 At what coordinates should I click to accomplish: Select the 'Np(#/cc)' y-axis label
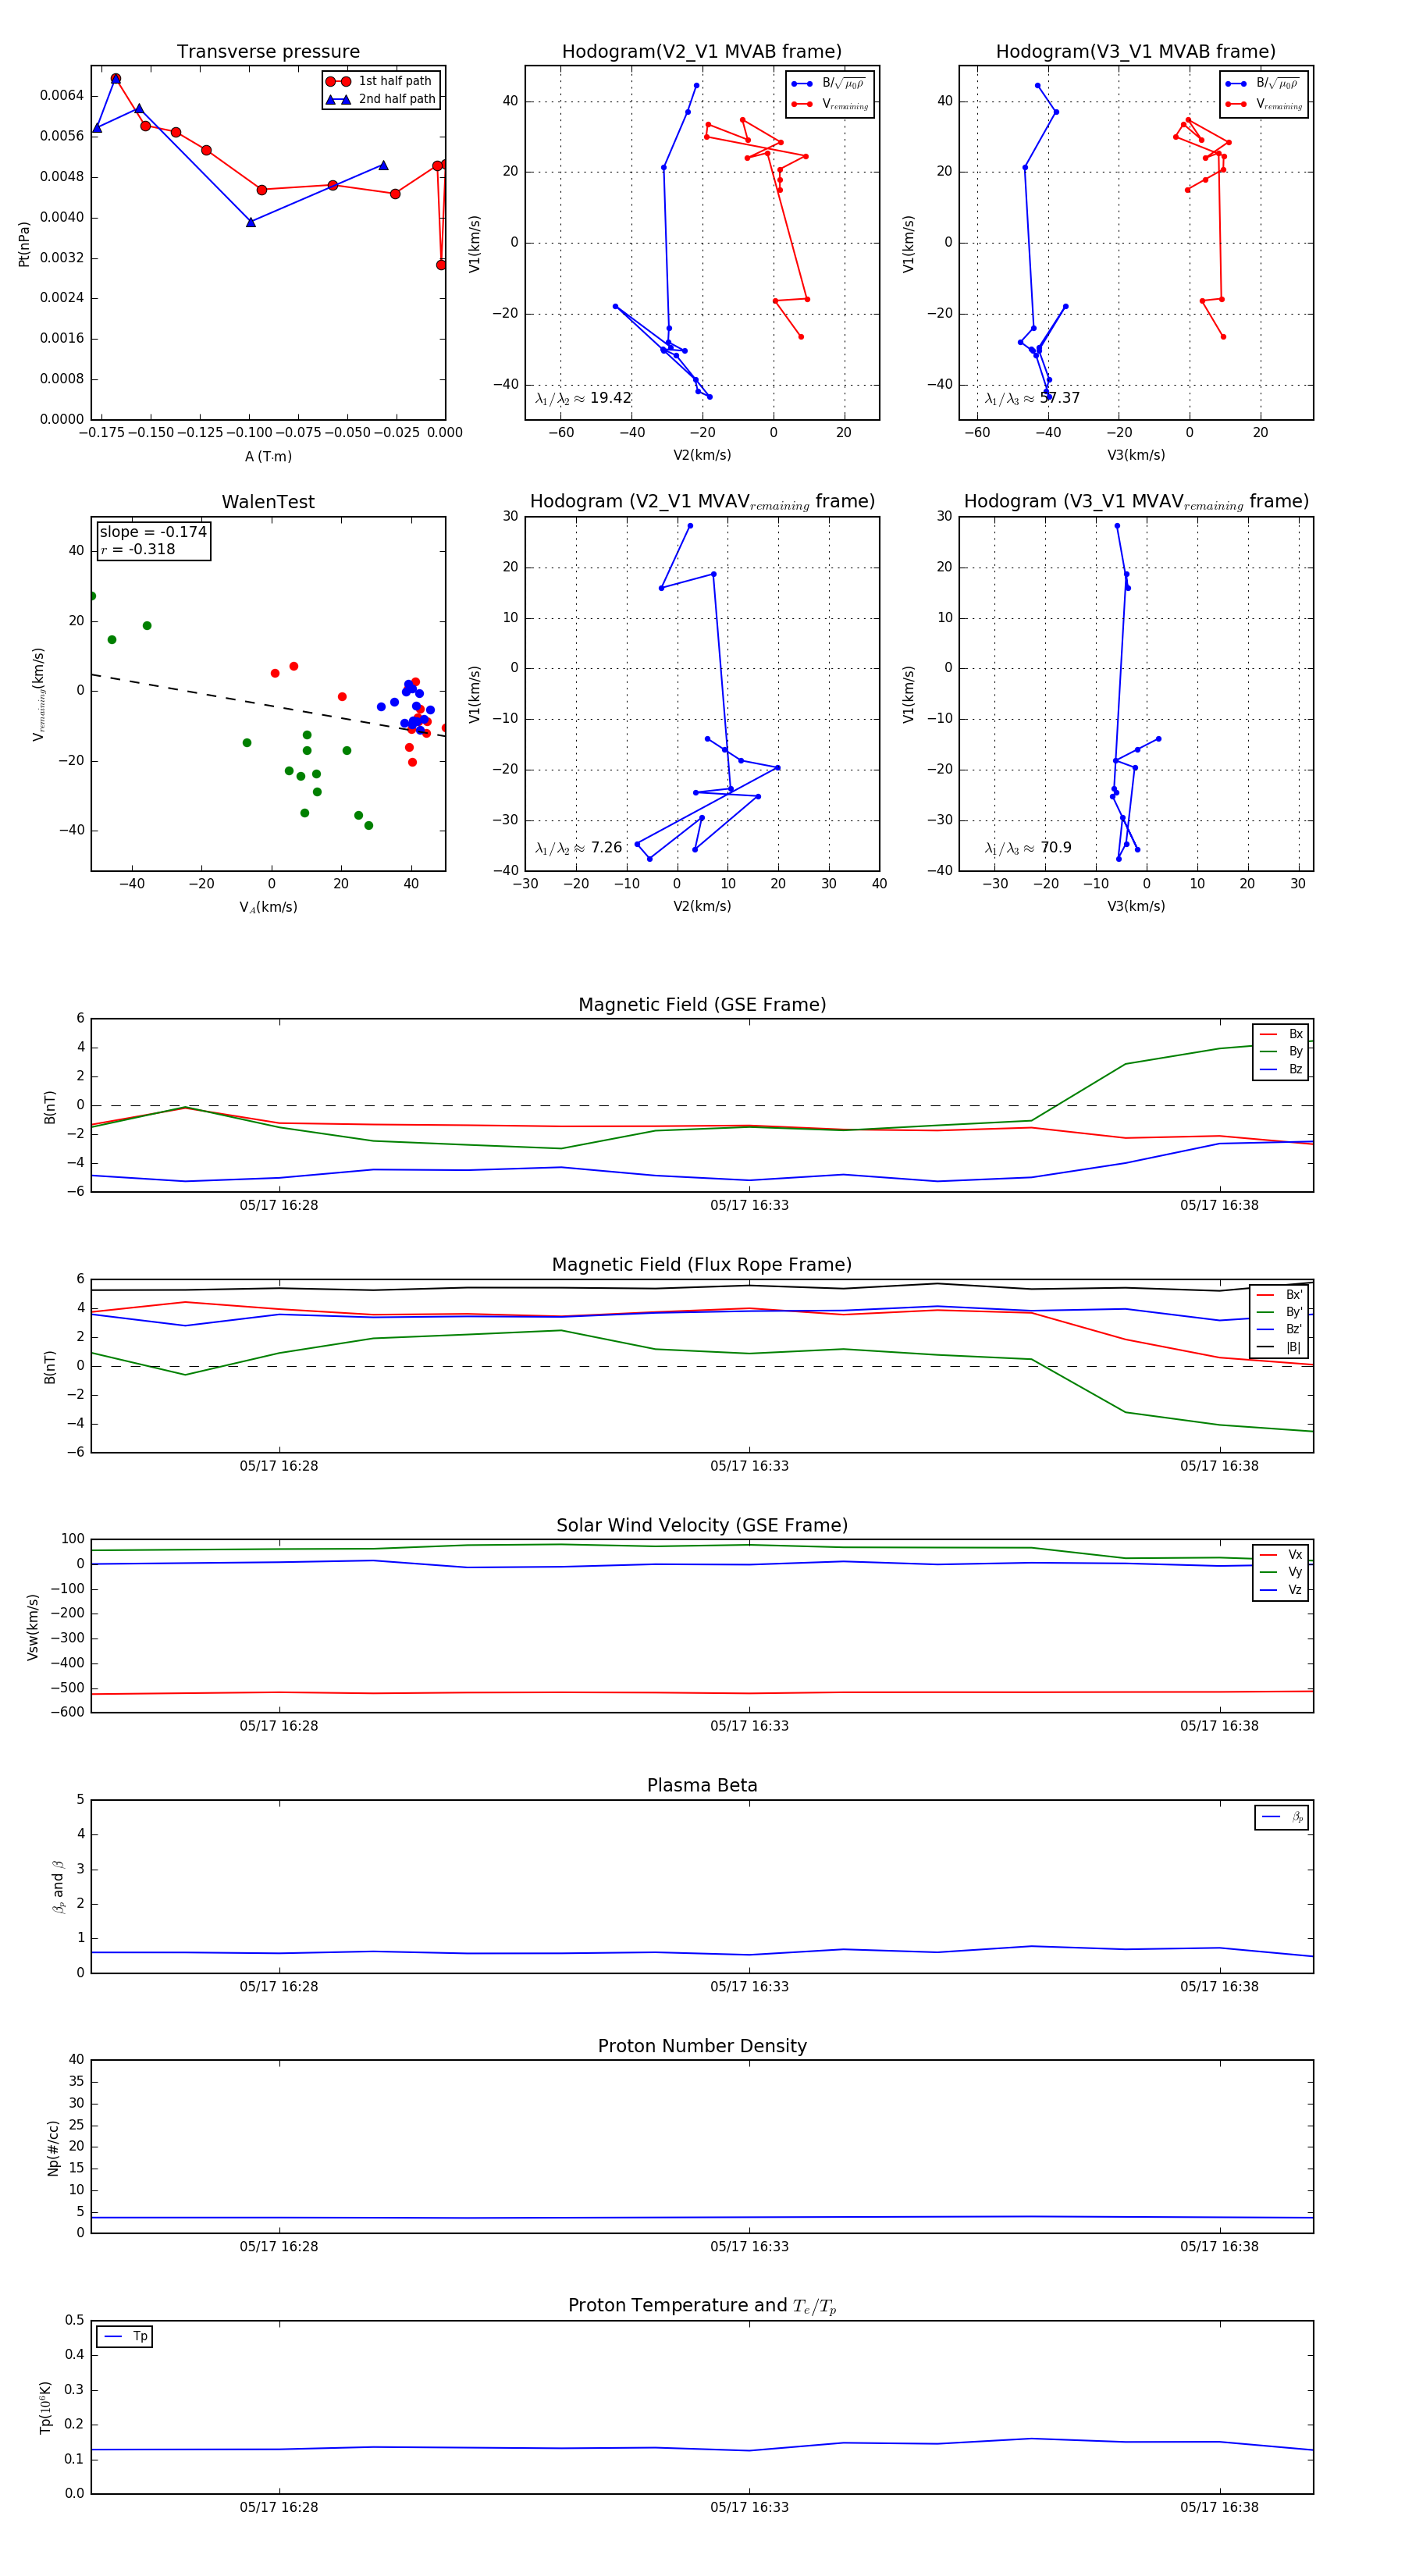pos(54,2148)
